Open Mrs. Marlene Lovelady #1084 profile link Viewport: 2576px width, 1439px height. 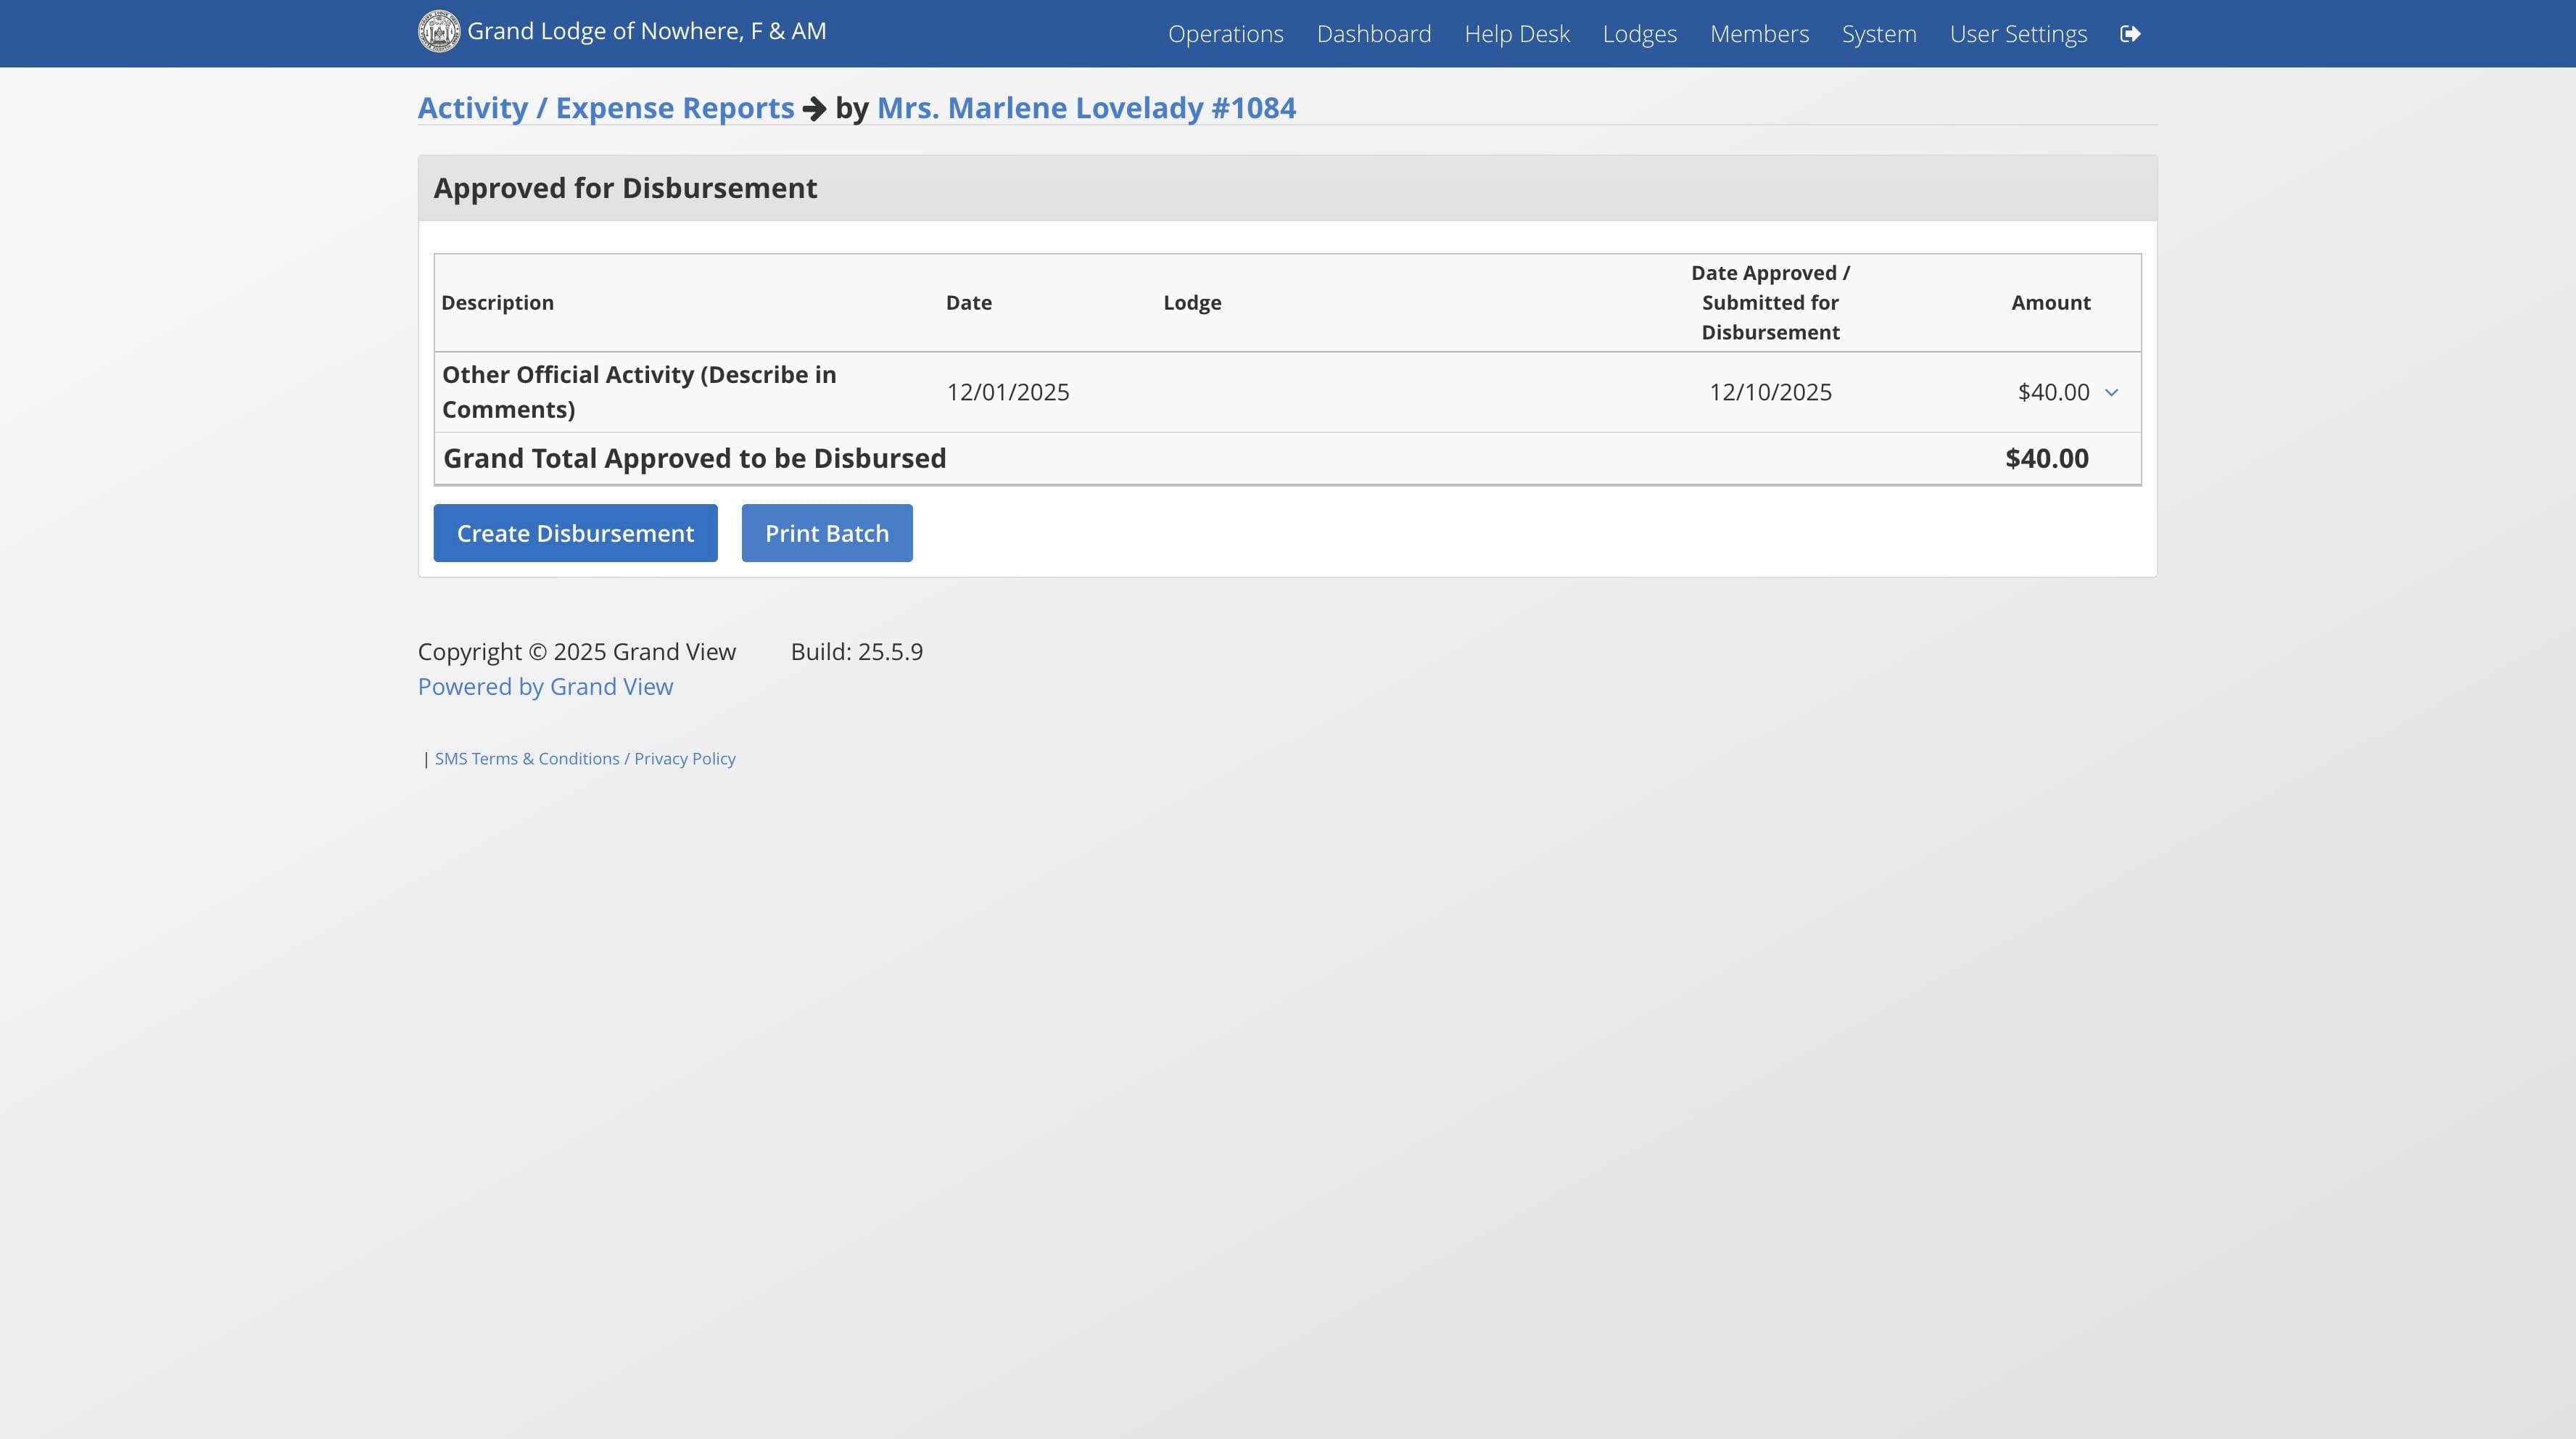point(1086,108)
